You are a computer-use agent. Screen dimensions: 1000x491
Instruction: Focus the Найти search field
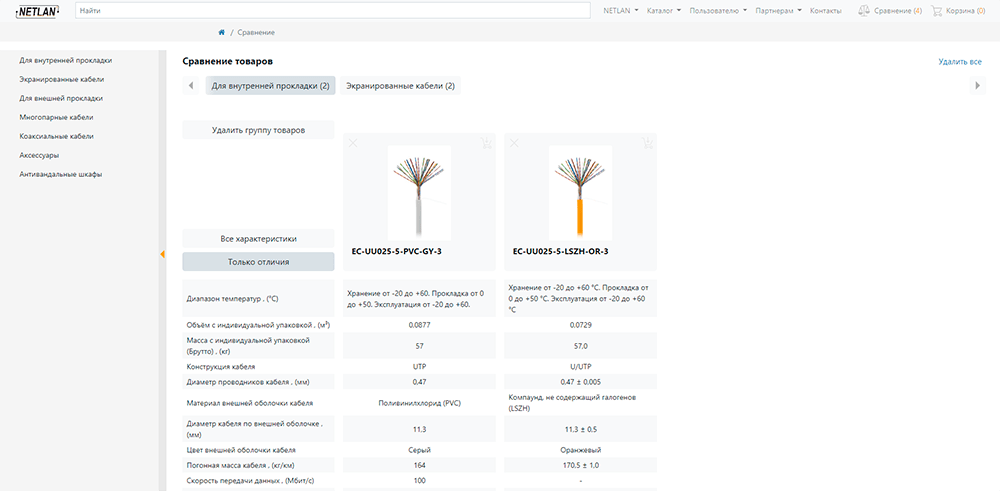coord(332,11)
